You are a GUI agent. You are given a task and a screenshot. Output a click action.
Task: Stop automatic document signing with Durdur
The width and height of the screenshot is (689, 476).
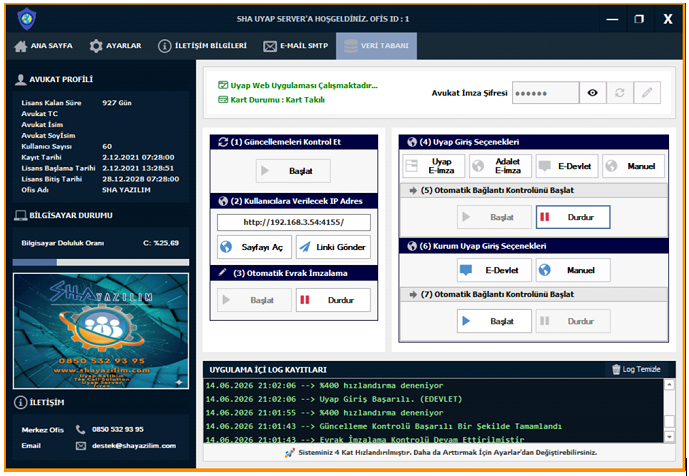pos(333,300)
